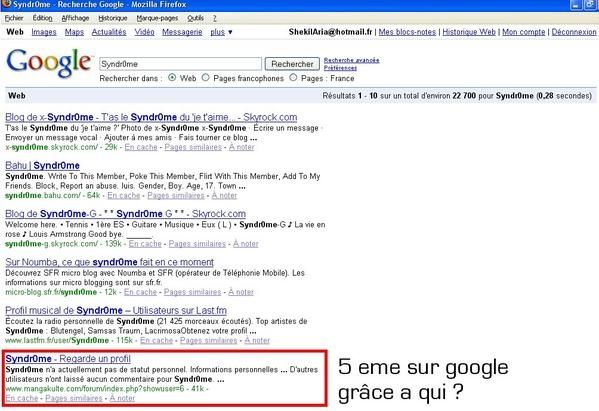The width and height of the screenshot is (599, 411).
Task: Open Pages similaires for mangakulte.com result
Action: point(74,398)
